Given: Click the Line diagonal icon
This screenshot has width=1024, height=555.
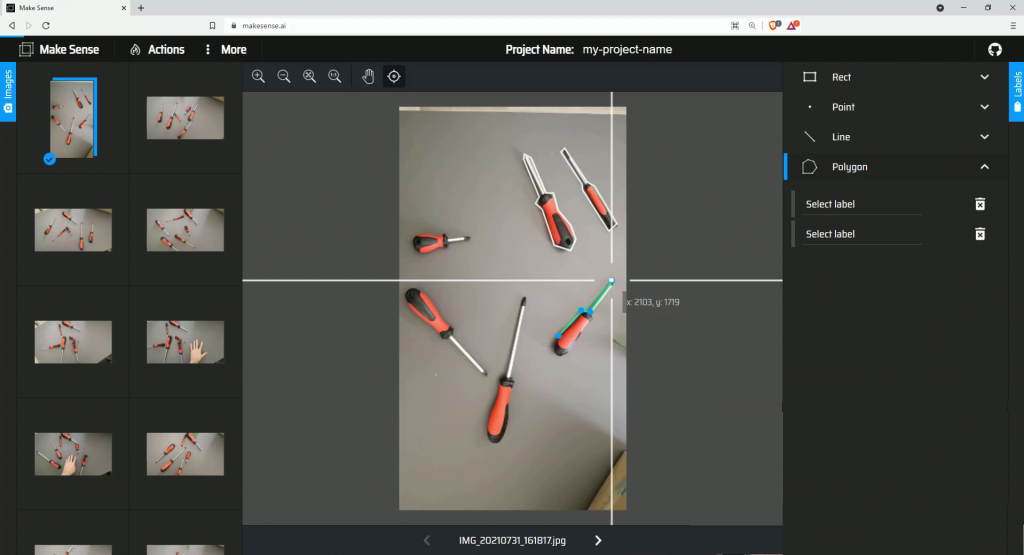Looking at the screenshot, I should (810, 137).
